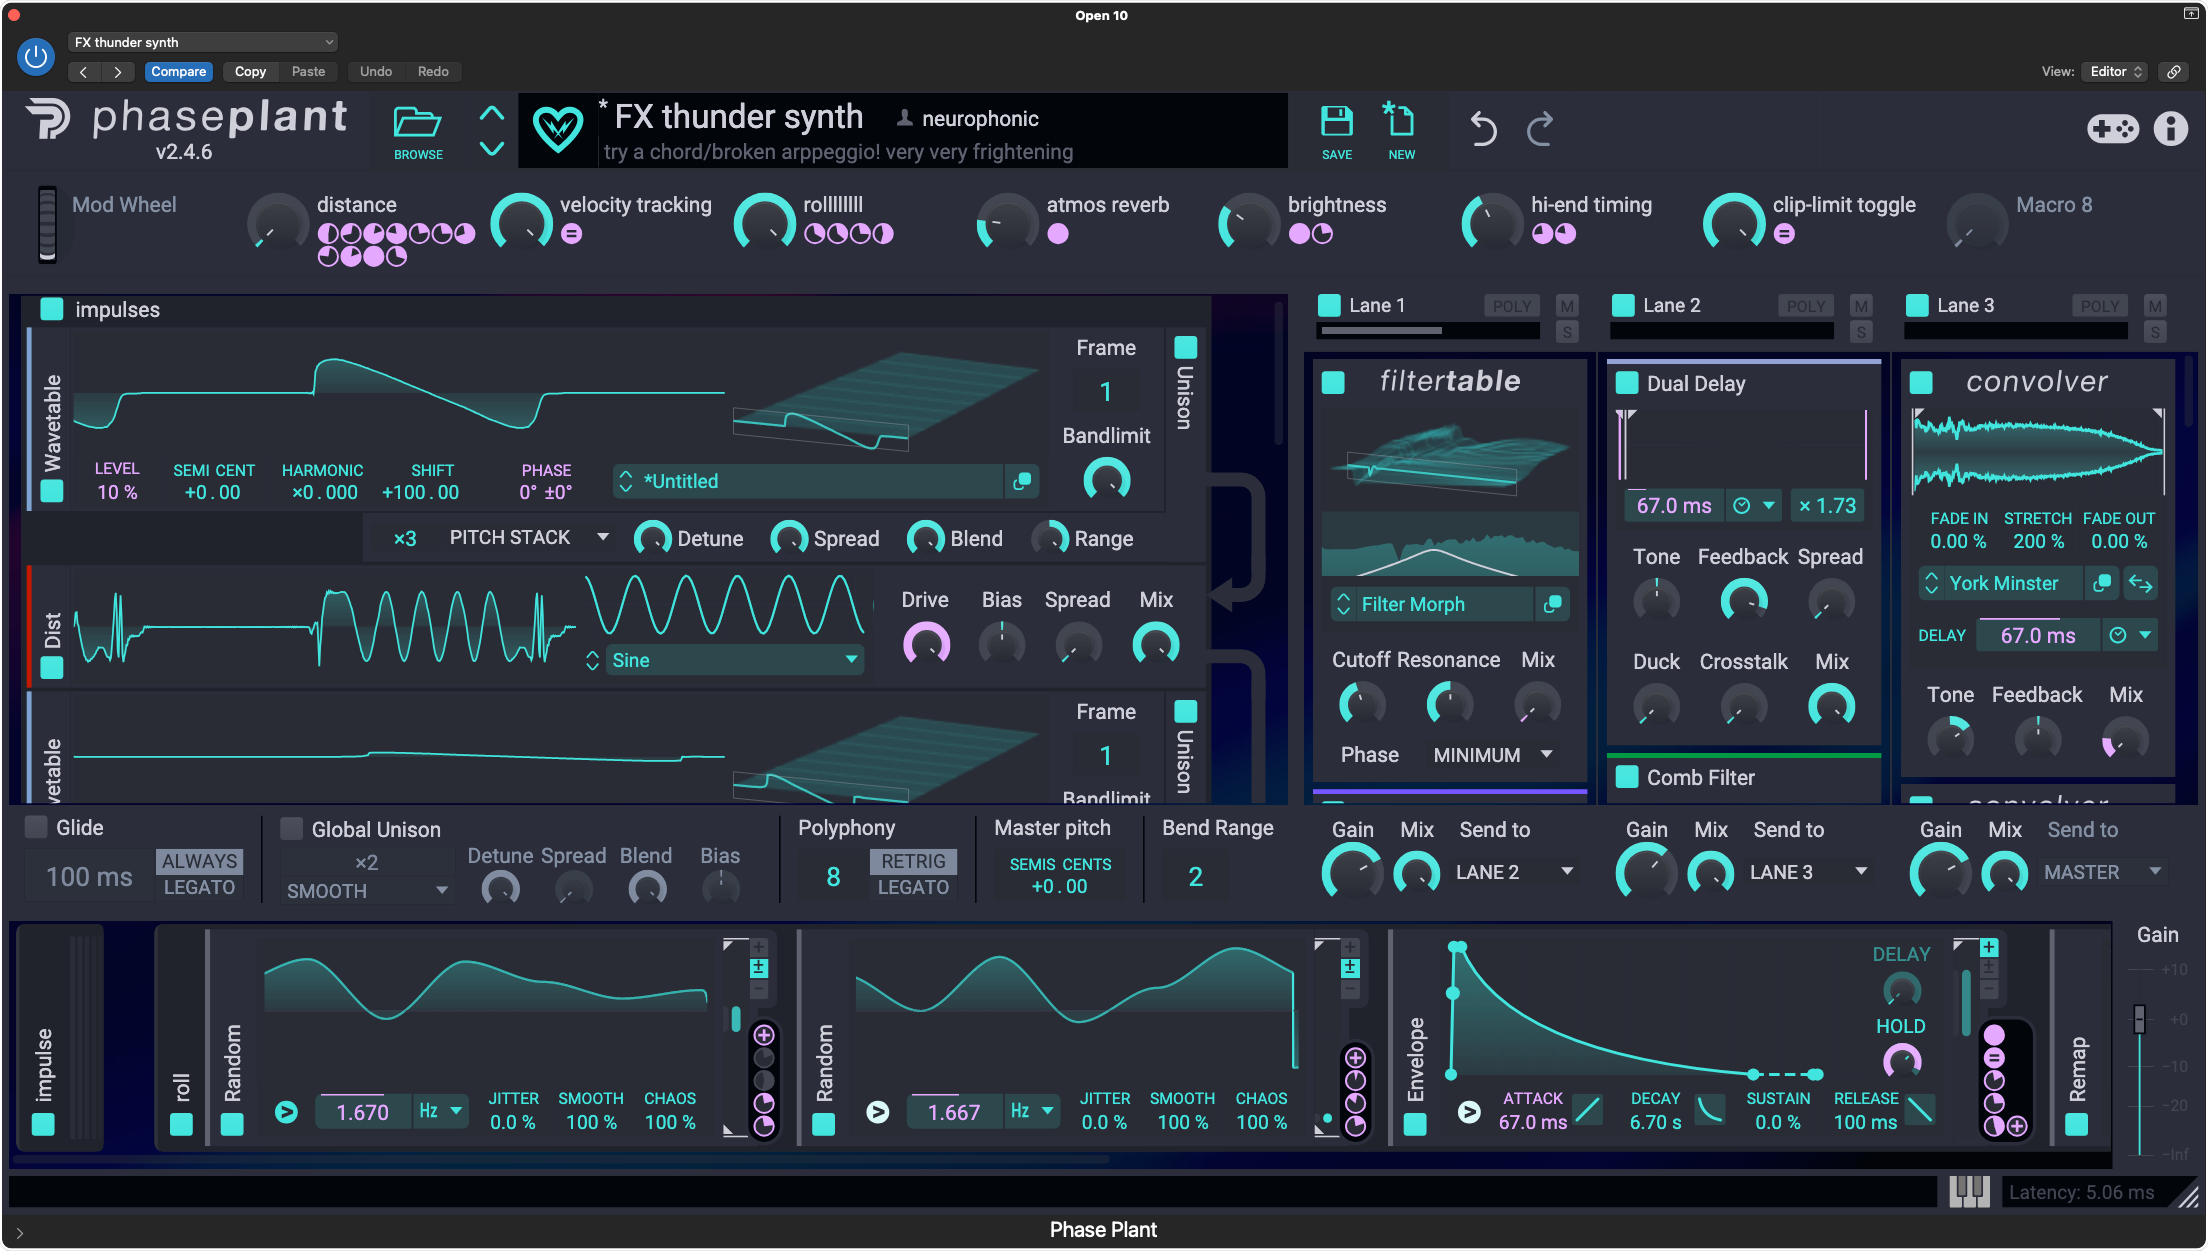
Task: Click Phase Plant's curved undo arrow icon
Action: coord(1483,129)
